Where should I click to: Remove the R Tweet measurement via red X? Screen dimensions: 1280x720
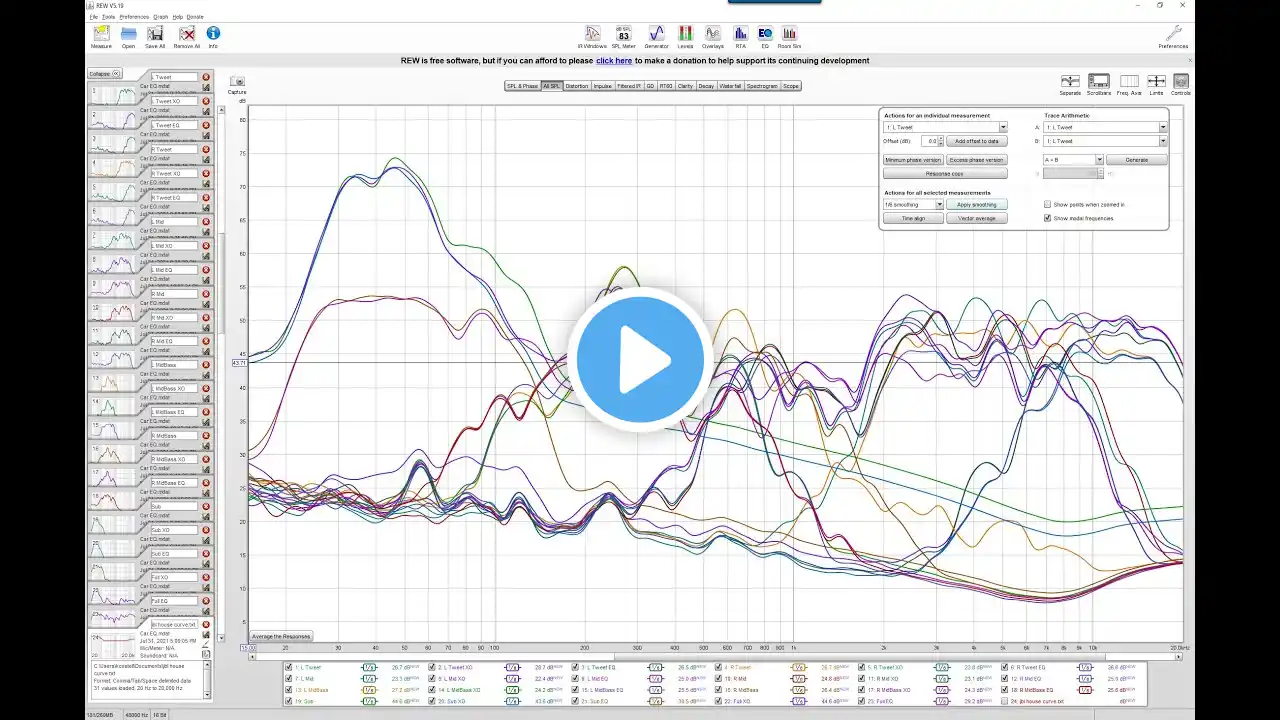click(x=206, y=149)
